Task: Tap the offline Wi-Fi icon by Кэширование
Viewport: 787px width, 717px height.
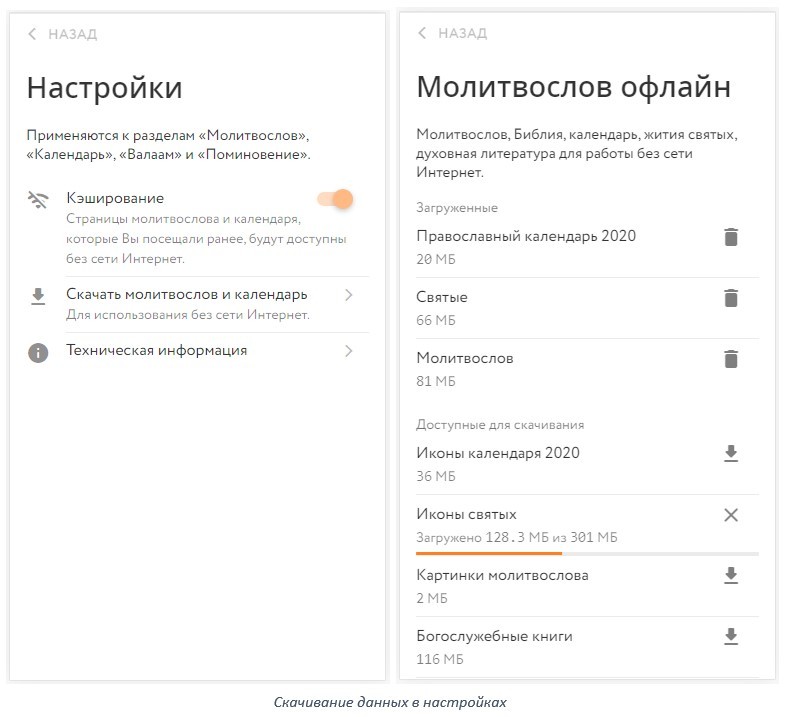Action: (38, 200)
